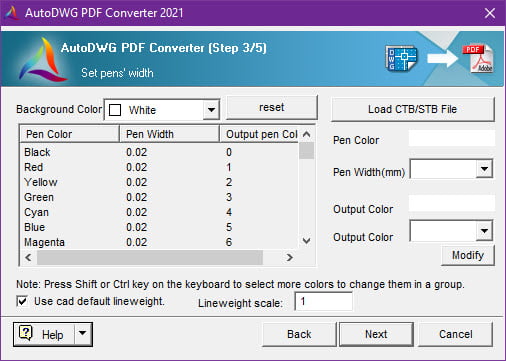Viewport: 506px width, 361px height.
Task: Click the Pen Width column header
Action: pos(169,134)
